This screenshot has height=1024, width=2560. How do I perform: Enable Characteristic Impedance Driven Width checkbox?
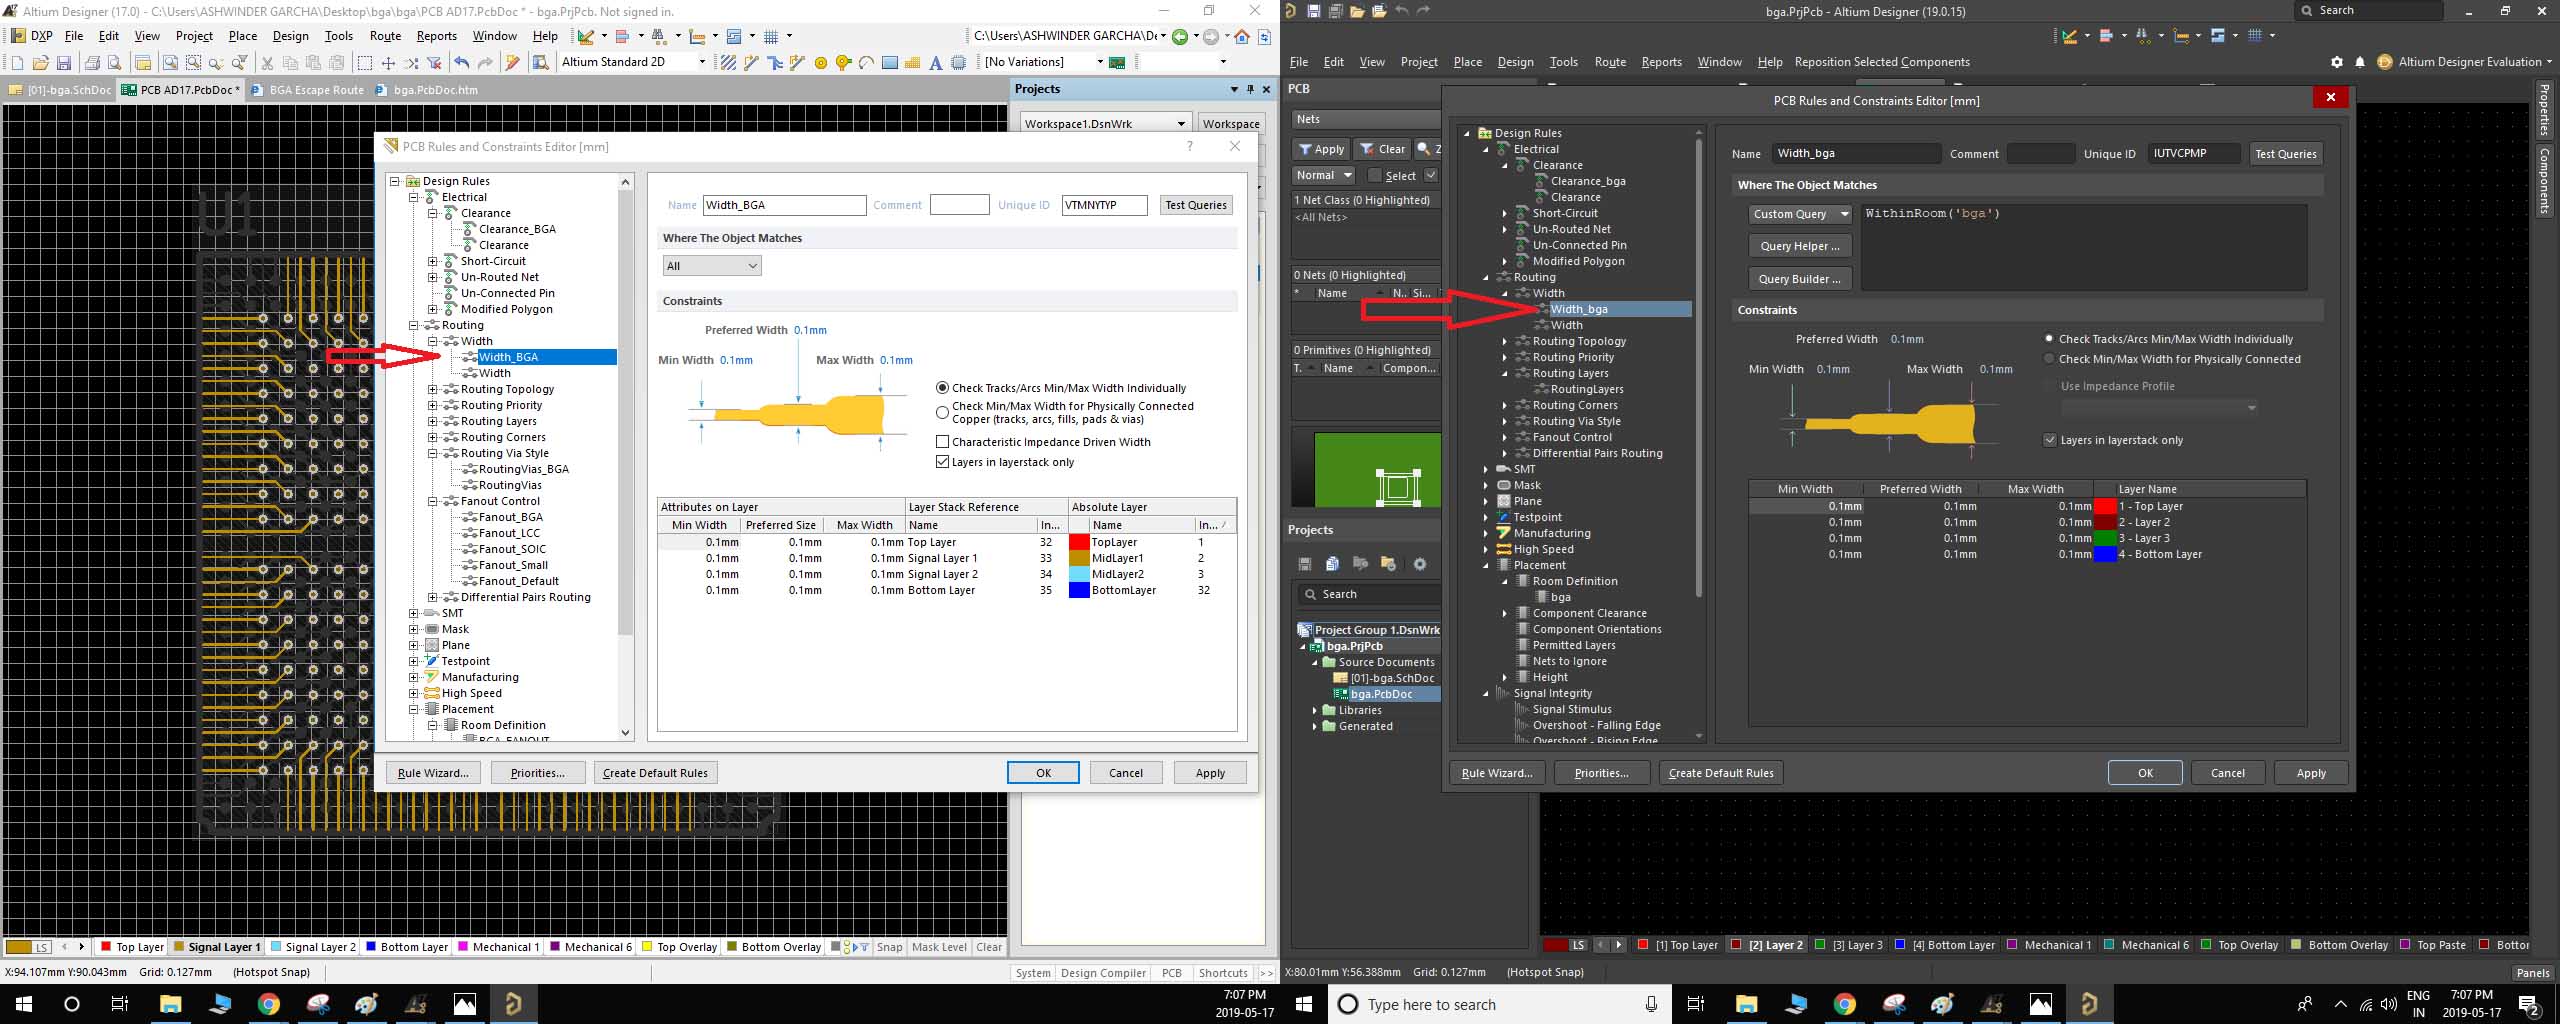(942, 442)
